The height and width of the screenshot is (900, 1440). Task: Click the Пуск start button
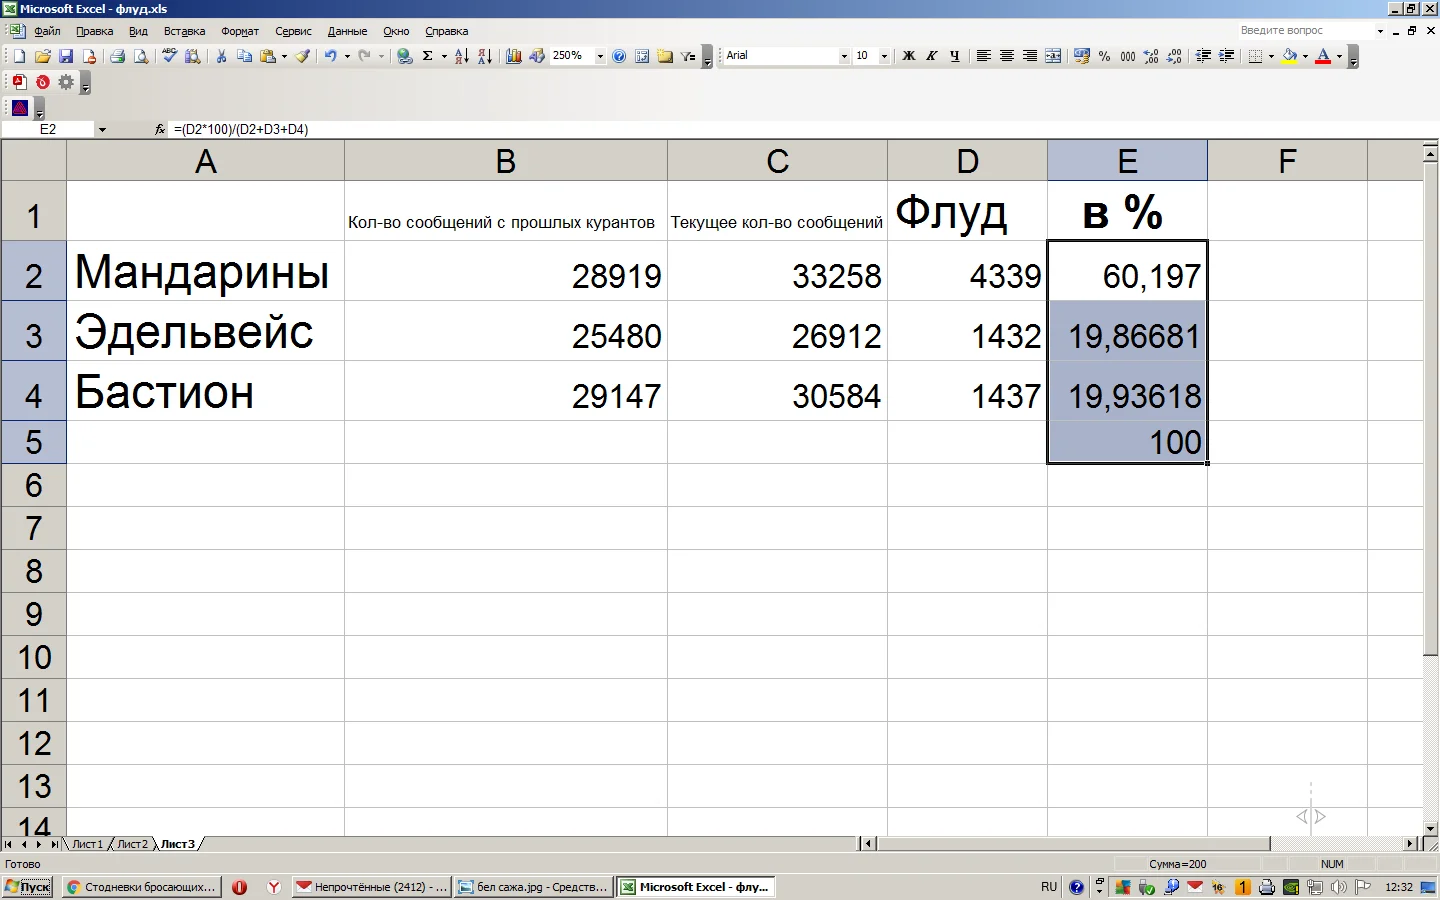(28, 887)
